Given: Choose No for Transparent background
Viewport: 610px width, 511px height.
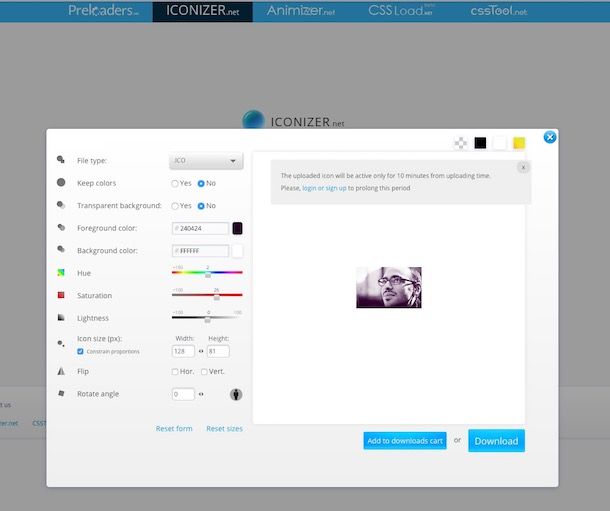Looking at the screenshot, I should click(x=201, y=206).
